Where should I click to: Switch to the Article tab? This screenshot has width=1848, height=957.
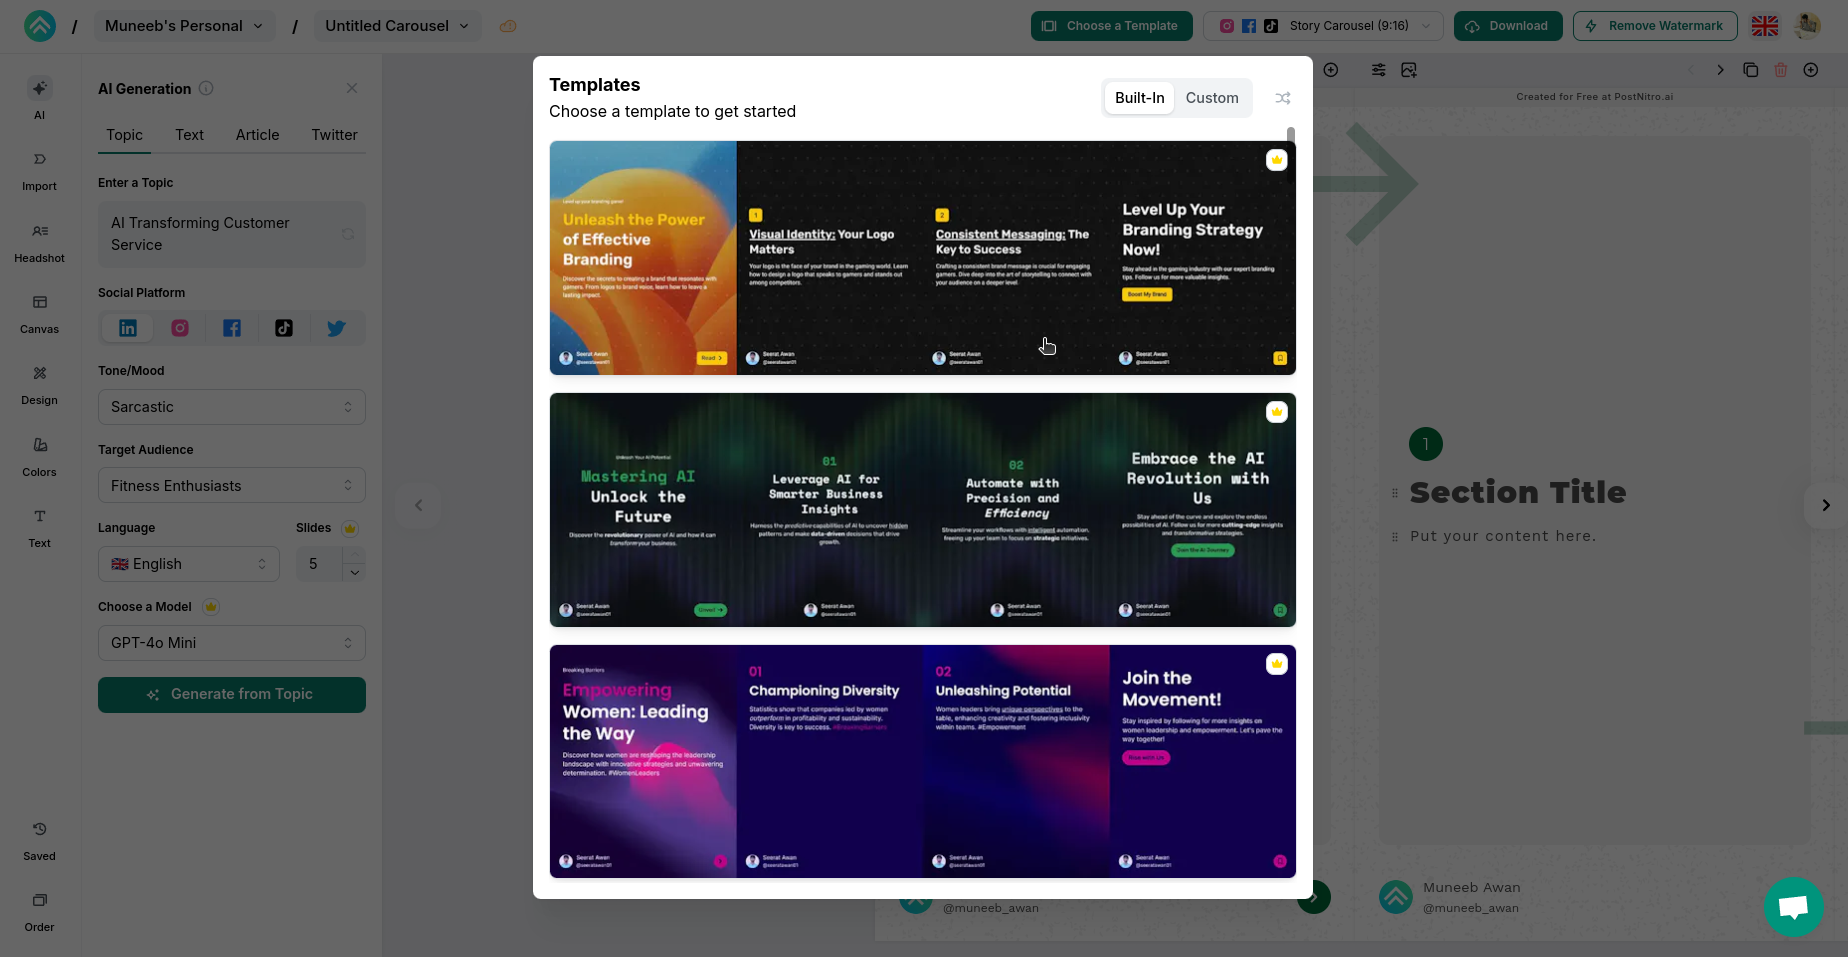pos(257,135)
